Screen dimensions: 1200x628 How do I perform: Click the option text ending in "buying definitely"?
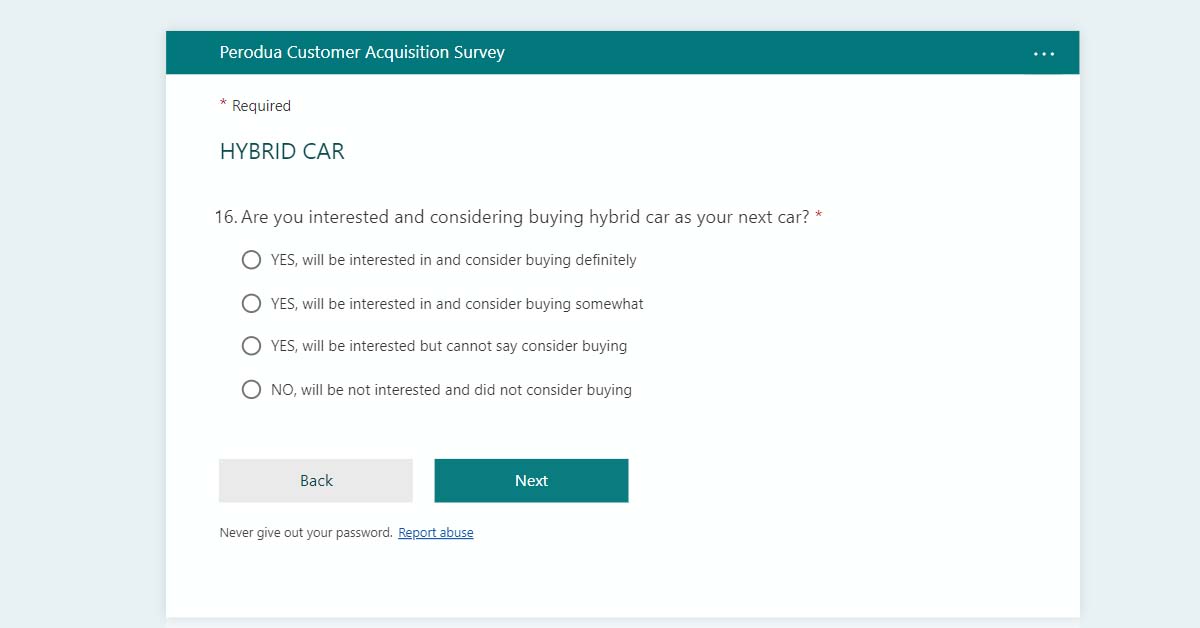coord(453,260)
